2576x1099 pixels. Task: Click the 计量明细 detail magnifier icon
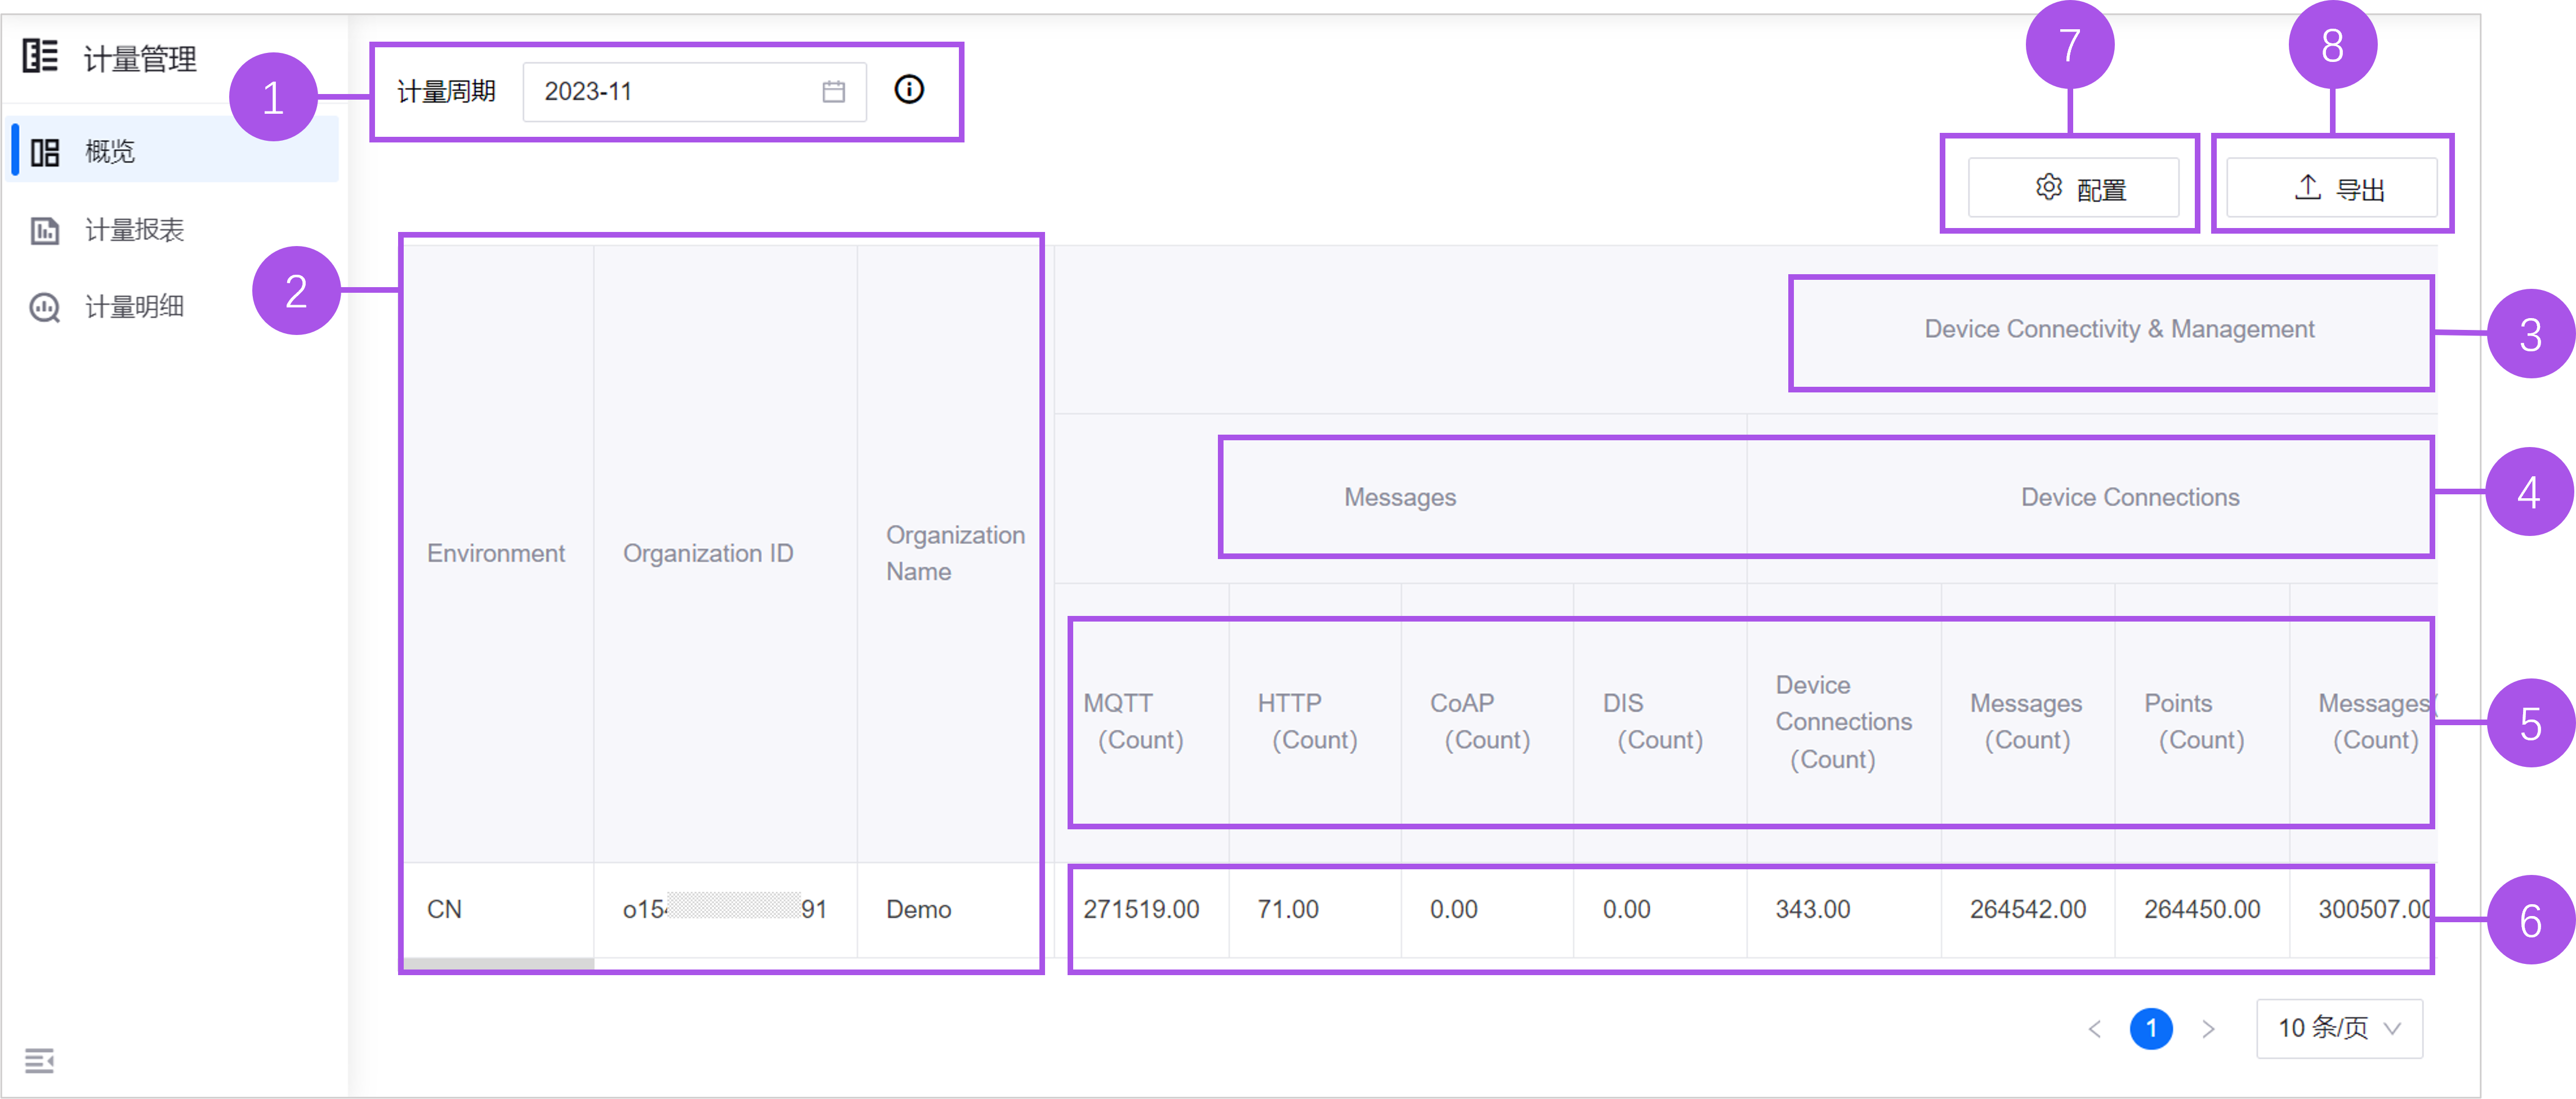(x=45, y=308)
